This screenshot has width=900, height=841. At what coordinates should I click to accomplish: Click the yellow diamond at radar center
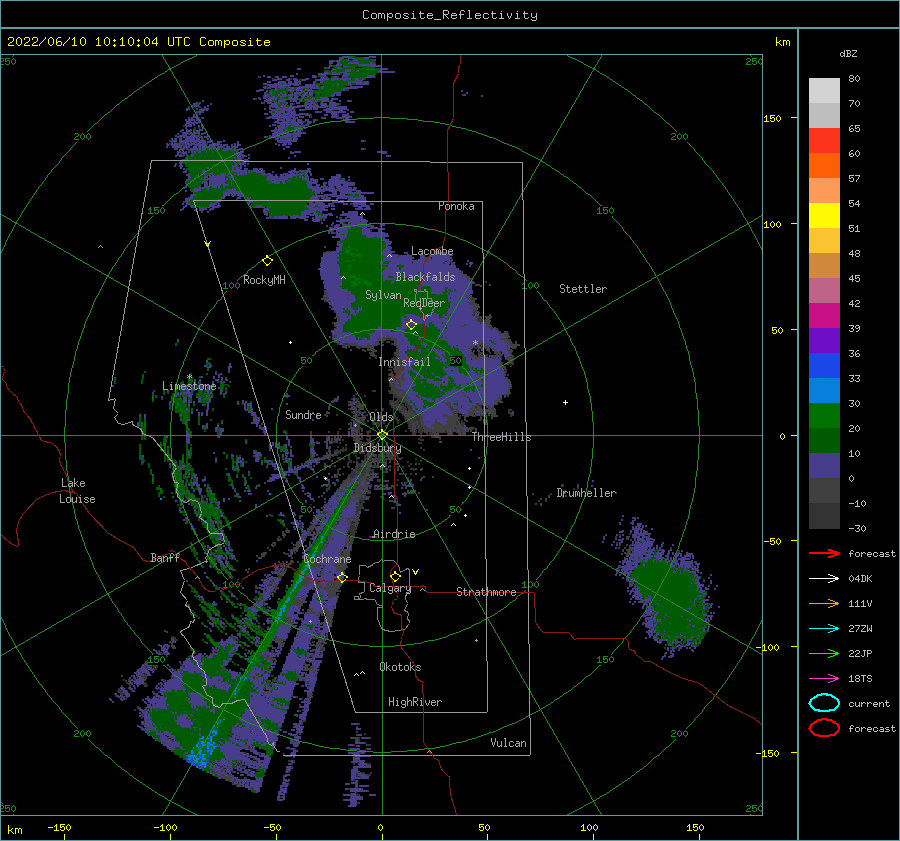tap(382, 435)
